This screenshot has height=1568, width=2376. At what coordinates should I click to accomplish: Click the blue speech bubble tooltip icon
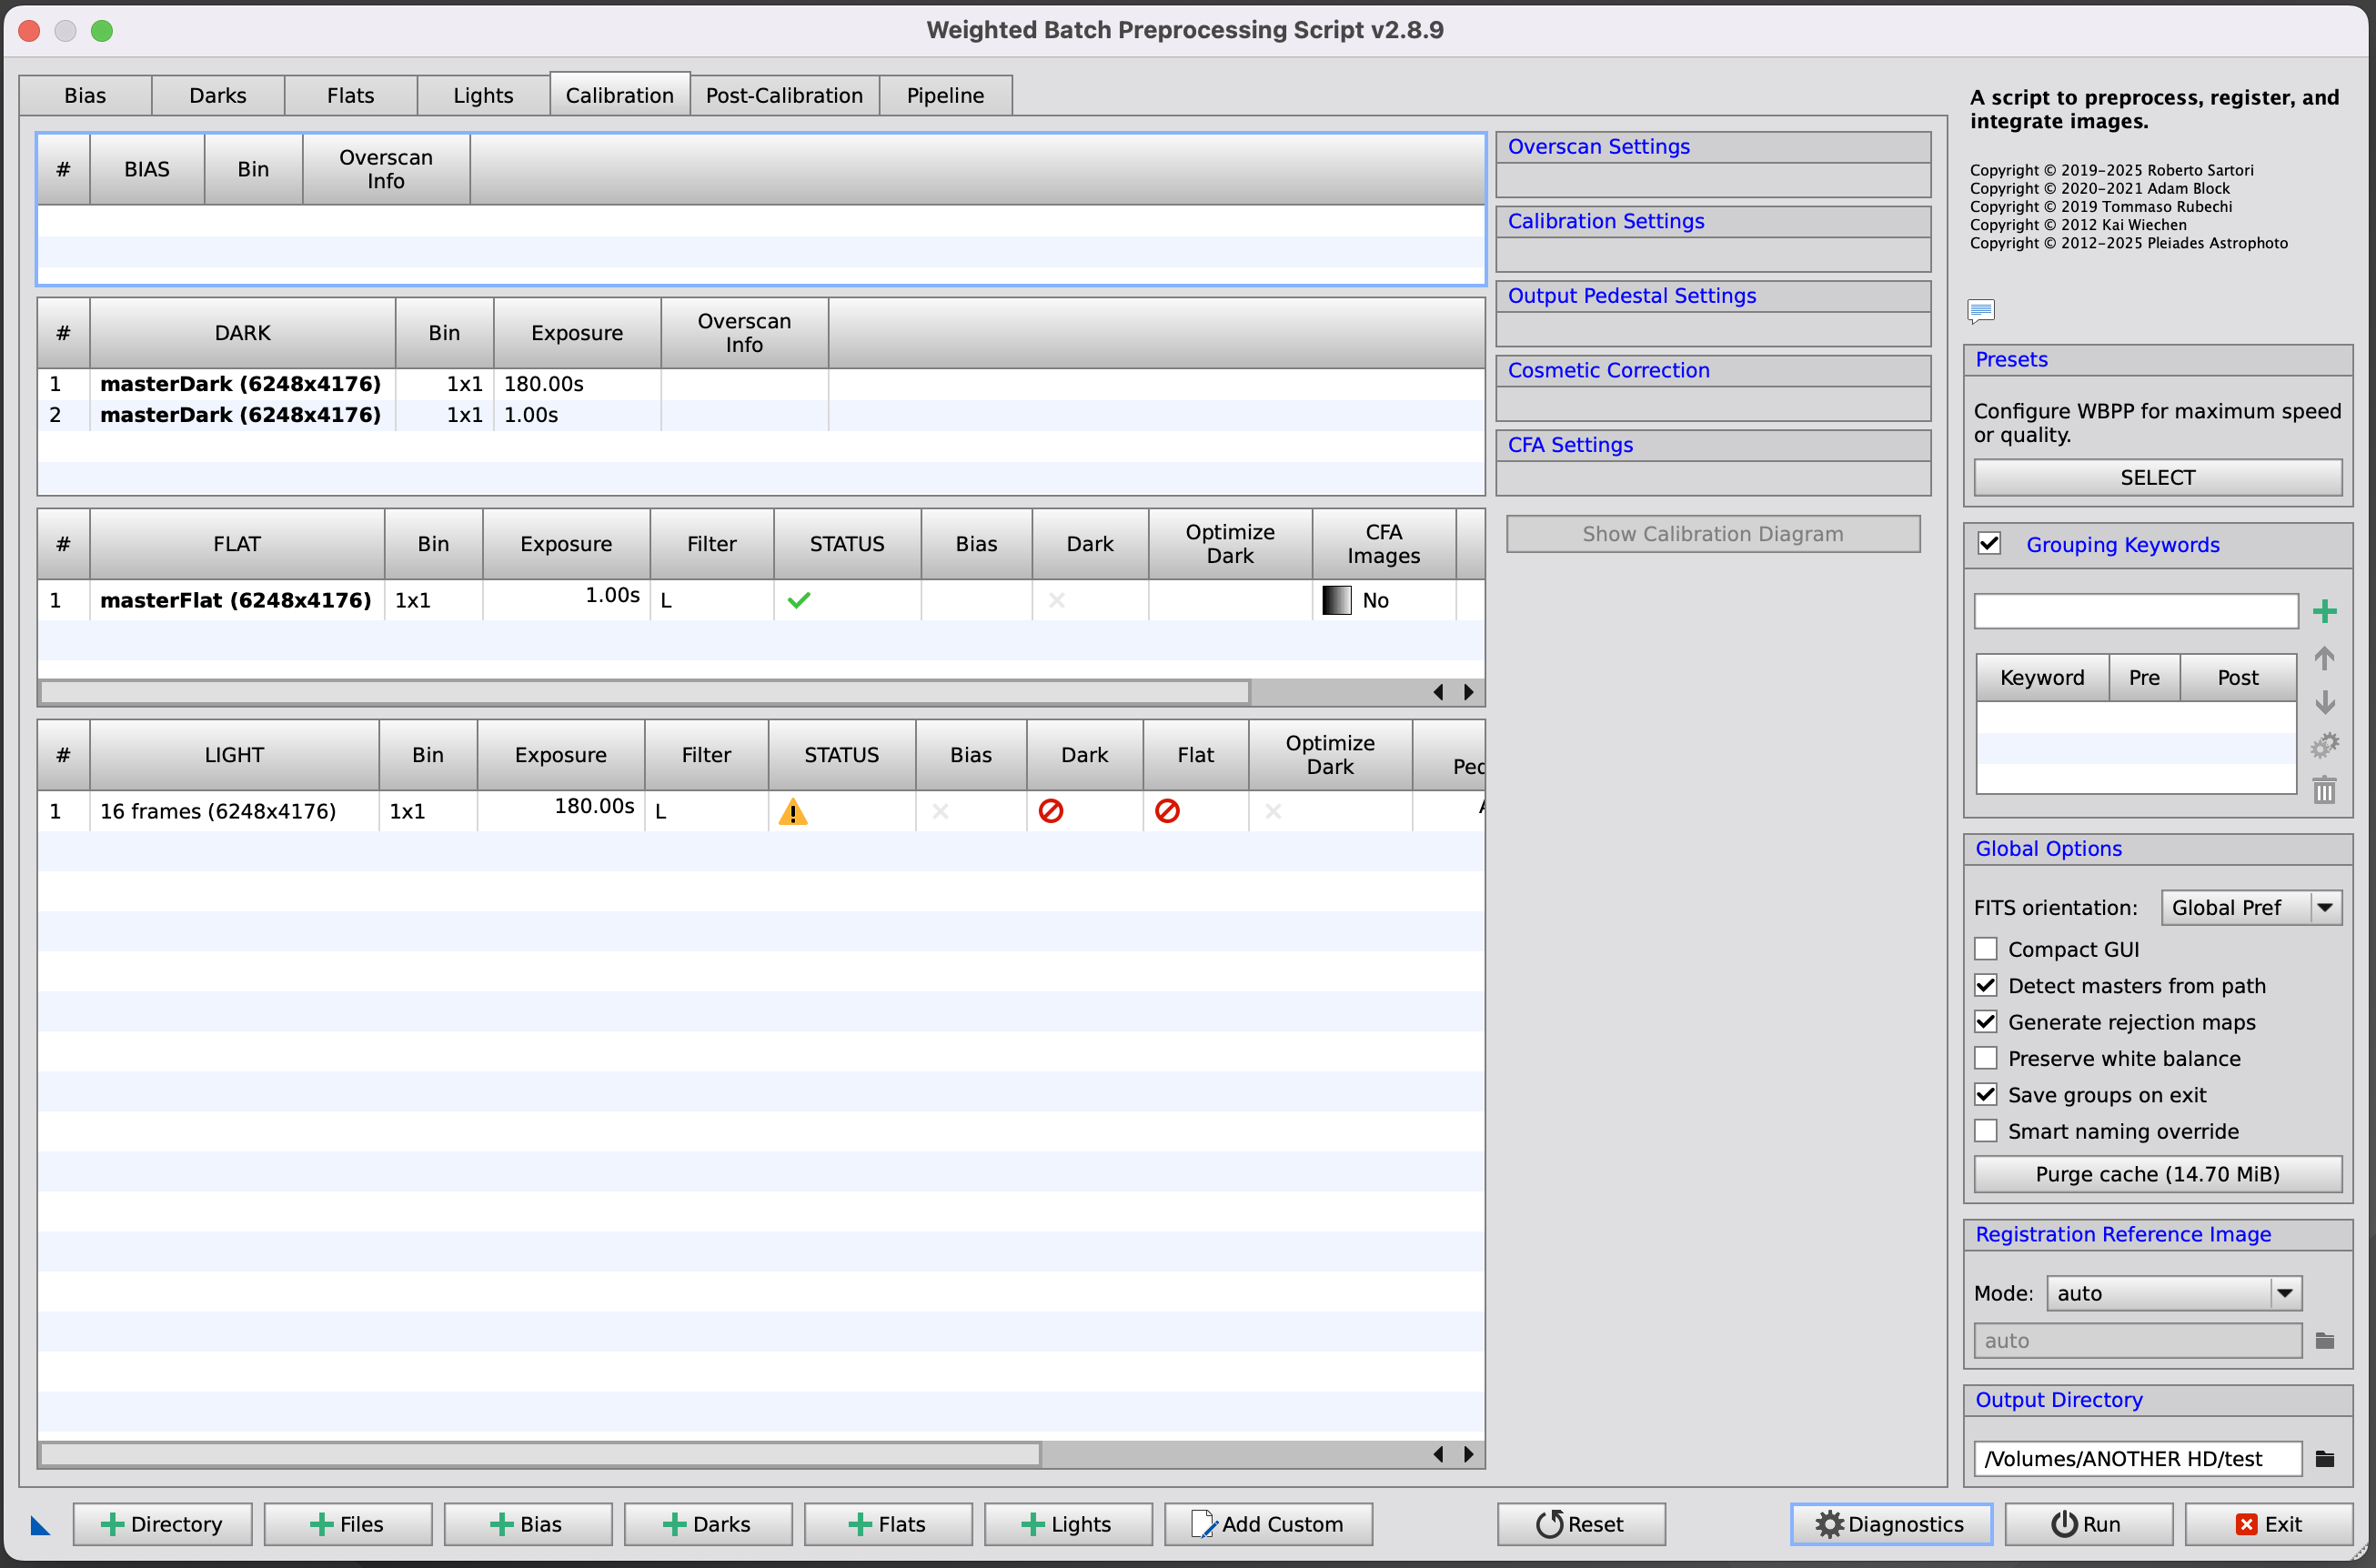pos(1980,310)
